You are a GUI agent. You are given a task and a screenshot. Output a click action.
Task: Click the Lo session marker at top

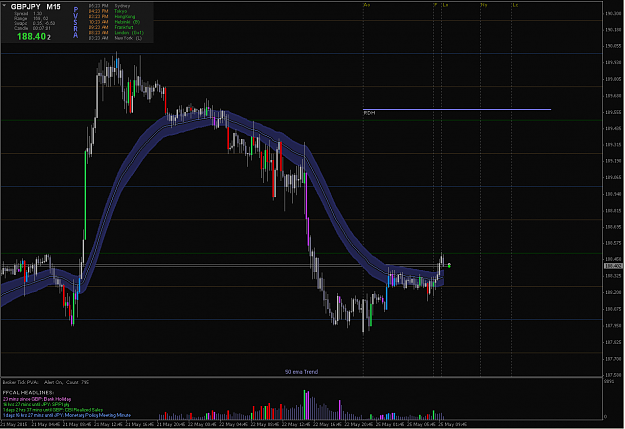pos(445,5)
